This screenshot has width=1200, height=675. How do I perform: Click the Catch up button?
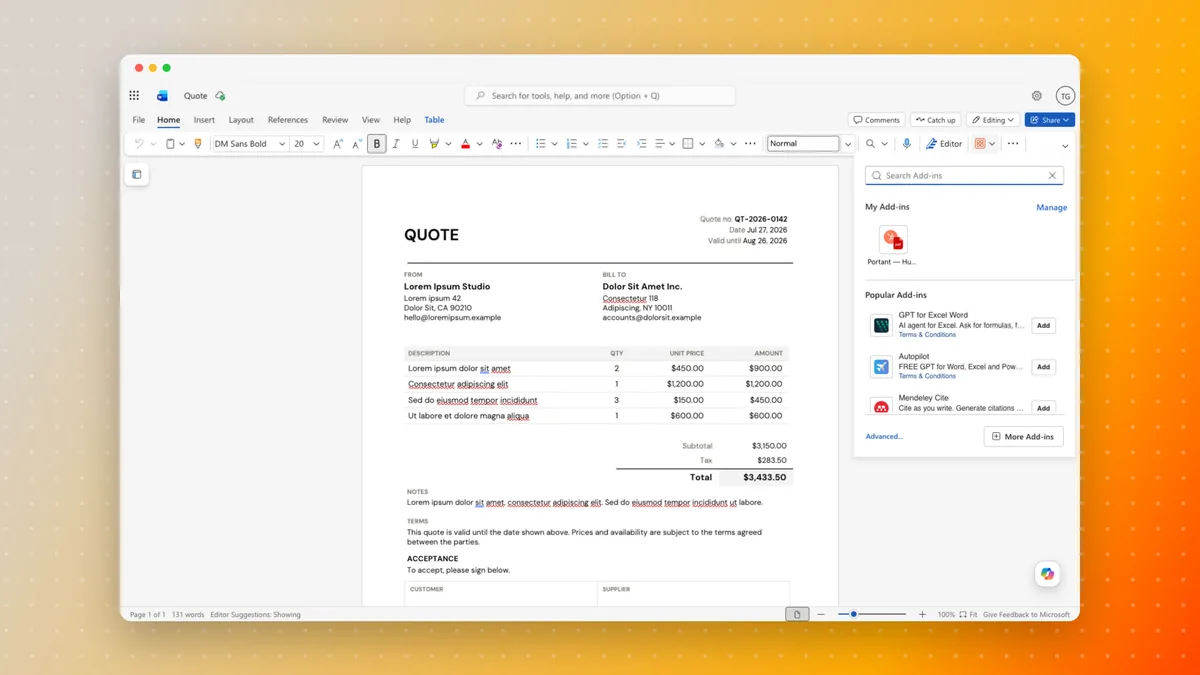pyautogui.click(x=936, y=120)
